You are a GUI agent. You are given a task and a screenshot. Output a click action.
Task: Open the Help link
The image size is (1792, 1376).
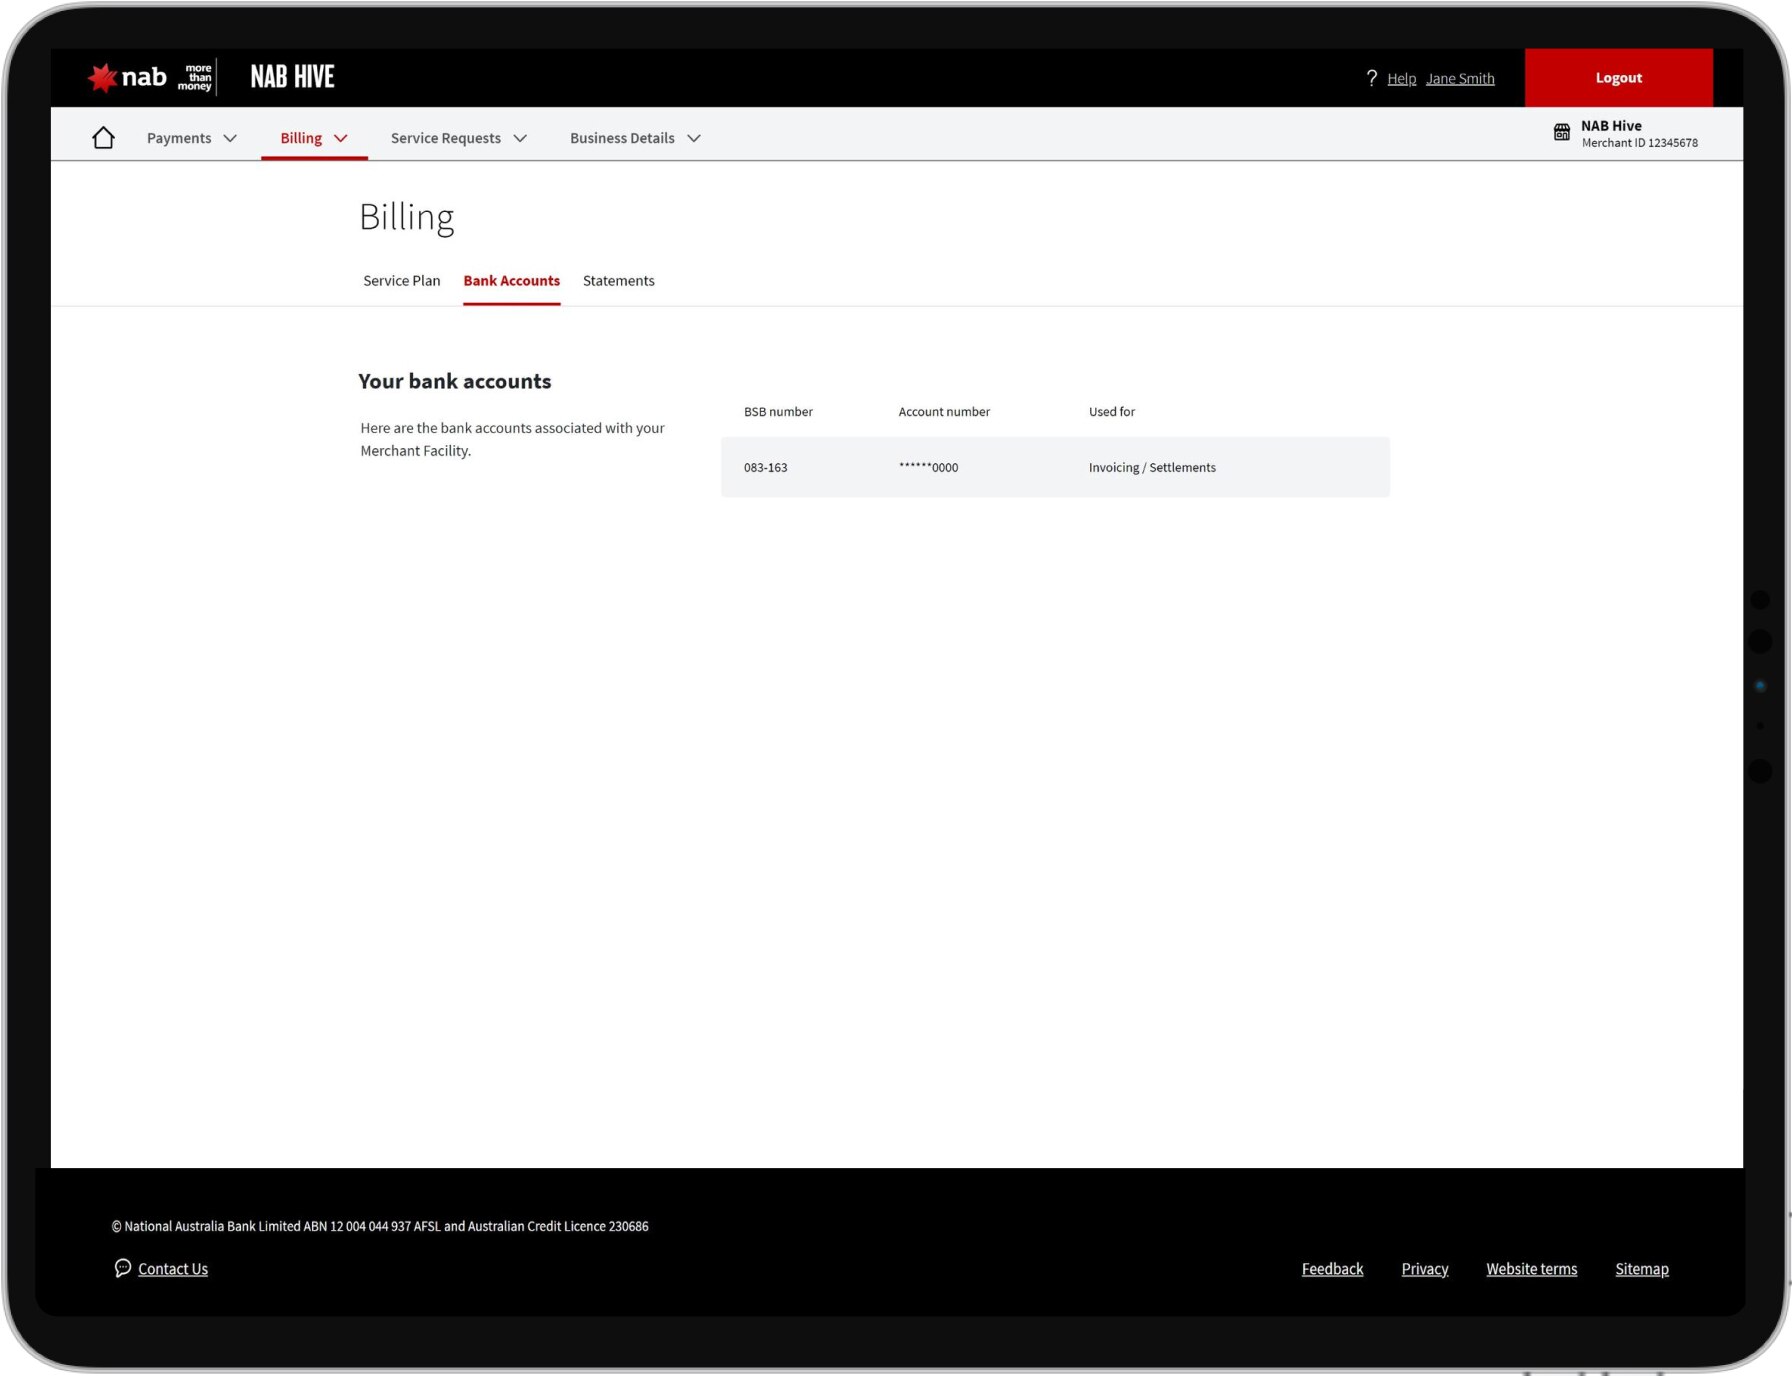pyautogui.click(x=1401, y=79)
